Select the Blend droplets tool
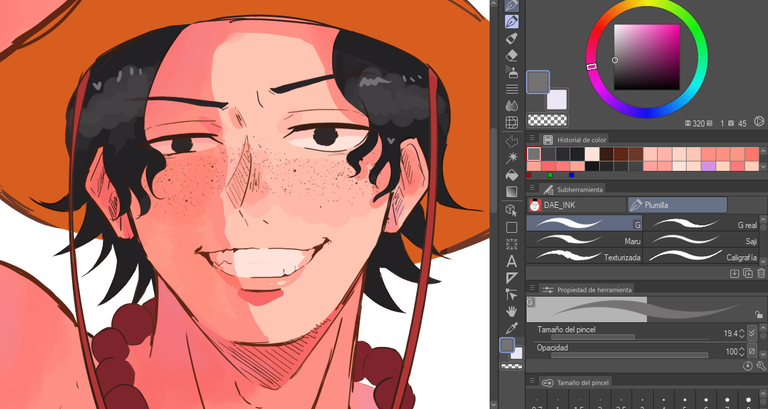The image size is (768, 409). click(x=512, y=106)
